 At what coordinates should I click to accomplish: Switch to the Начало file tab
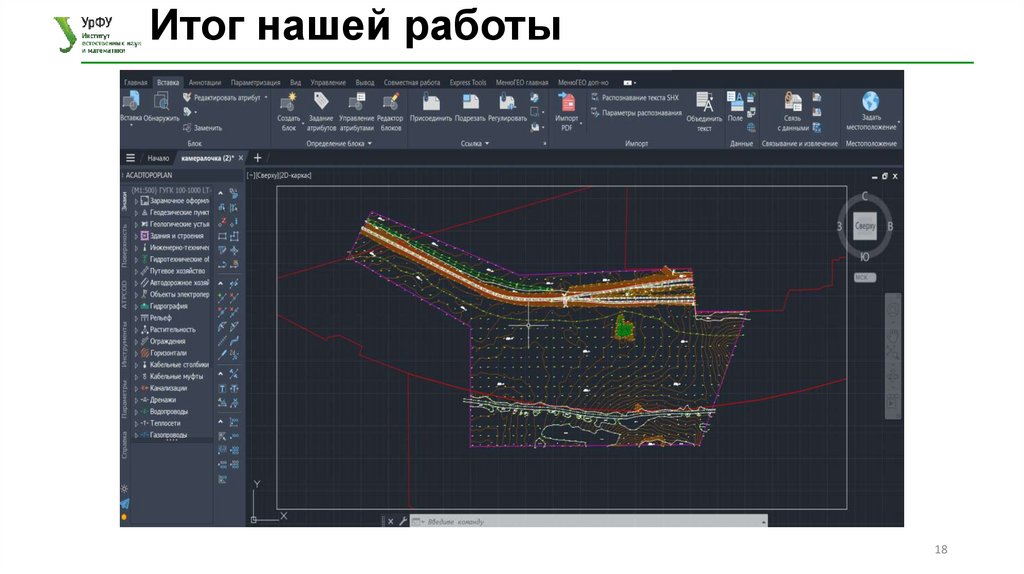coord(158,158)
